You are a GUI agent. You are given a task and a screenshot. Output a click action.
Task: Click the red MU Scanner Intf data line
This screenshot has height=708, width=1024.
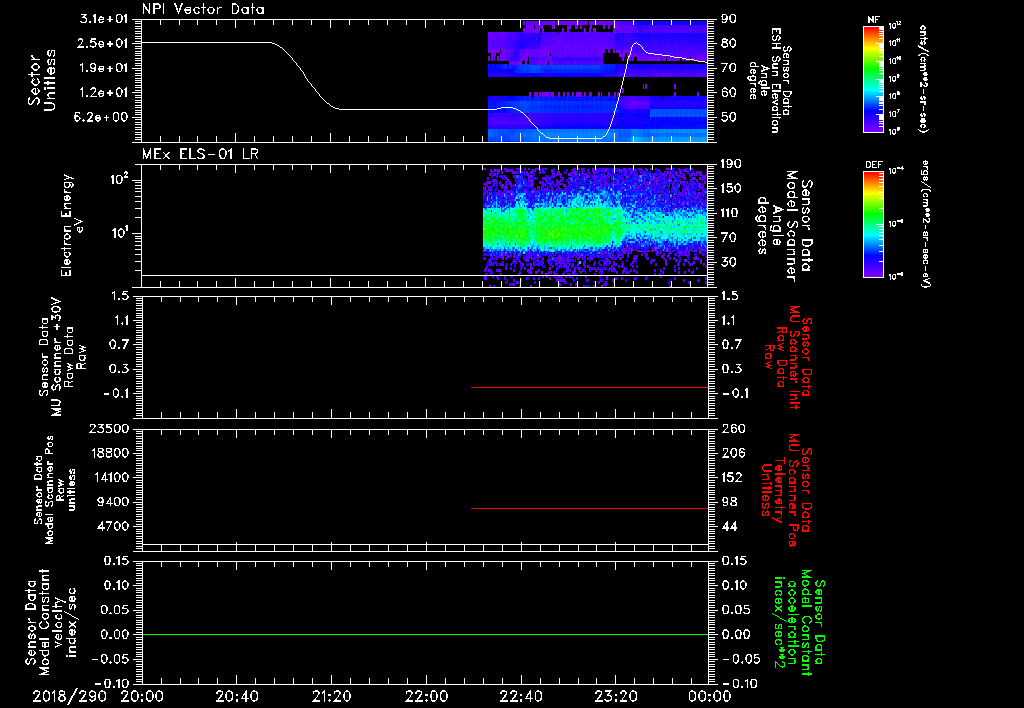(x=589, y=387)
